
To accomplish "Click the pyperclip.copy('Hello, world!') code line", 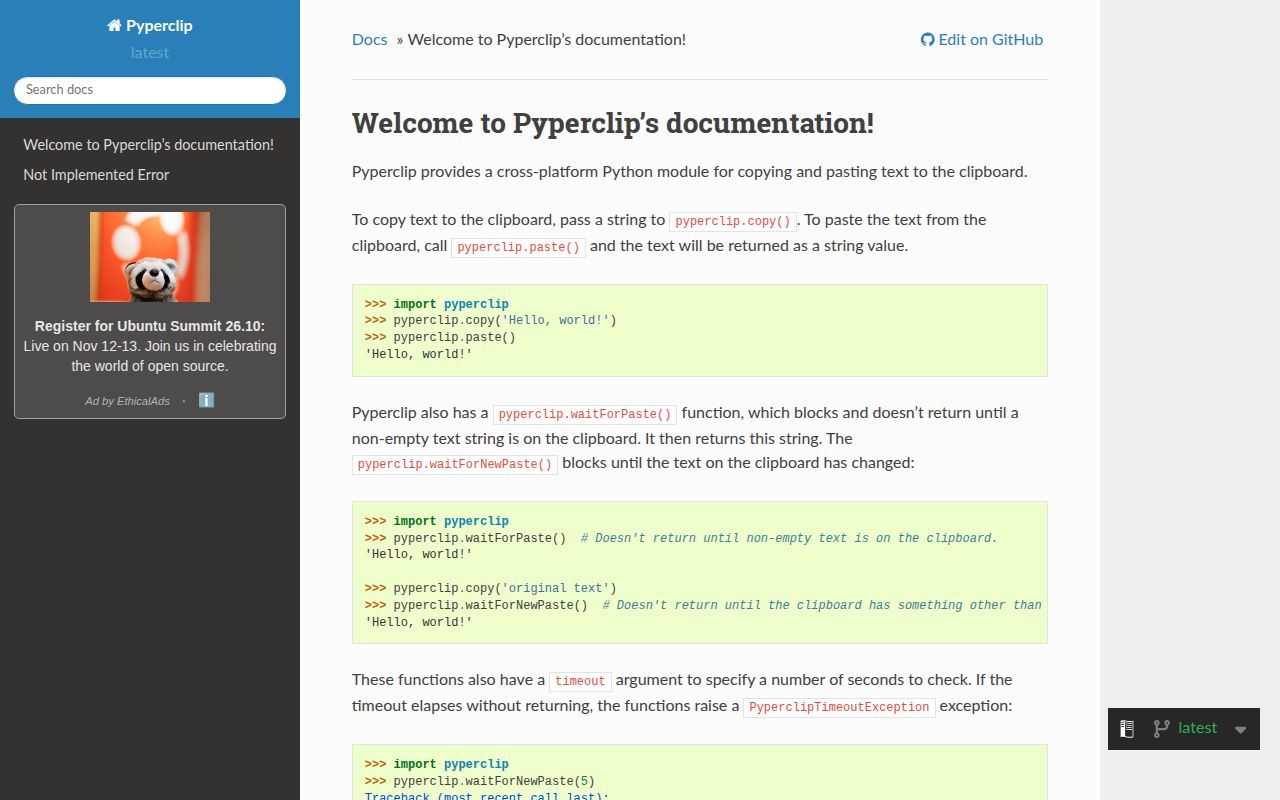I will (x=491, y=321).
